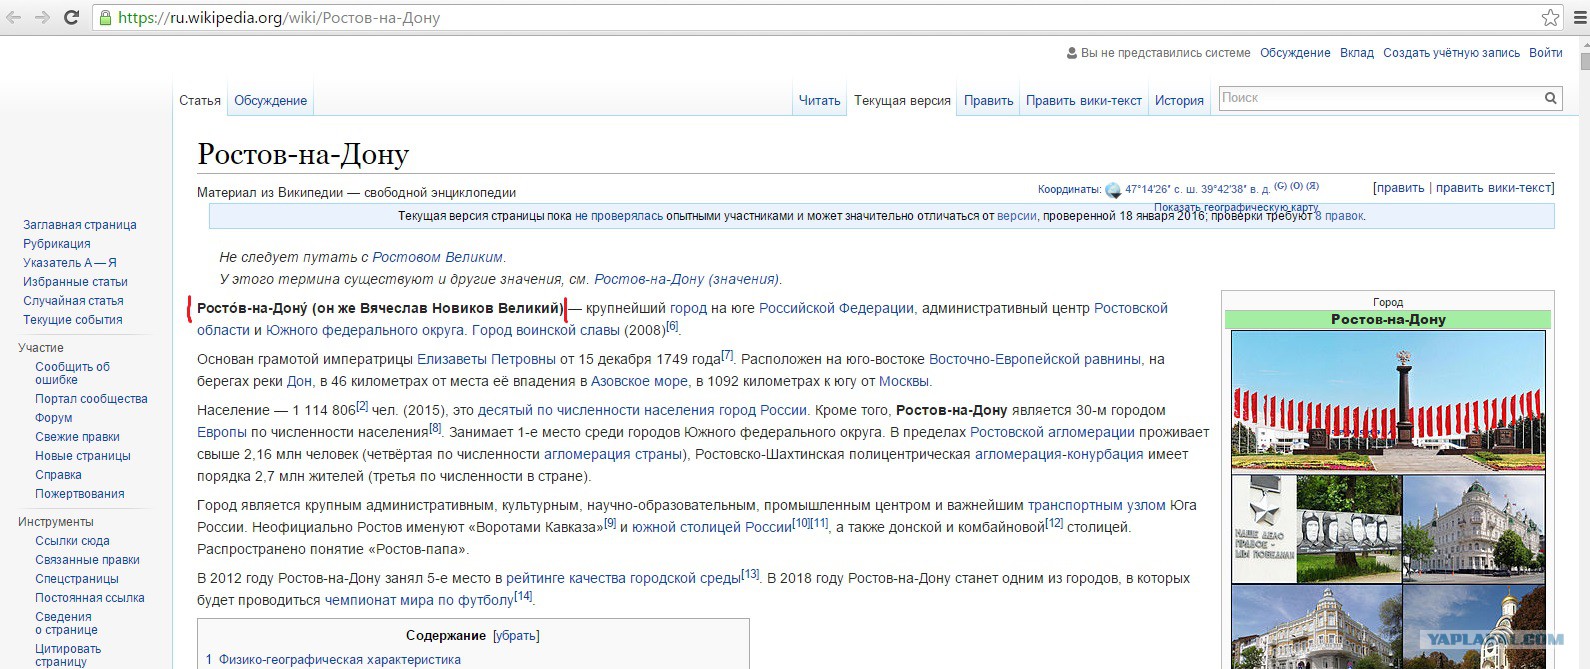Open the Справка link
The width and height of the screenshot is (1590, 669).
pyautogui.click(x=58, y=475)
